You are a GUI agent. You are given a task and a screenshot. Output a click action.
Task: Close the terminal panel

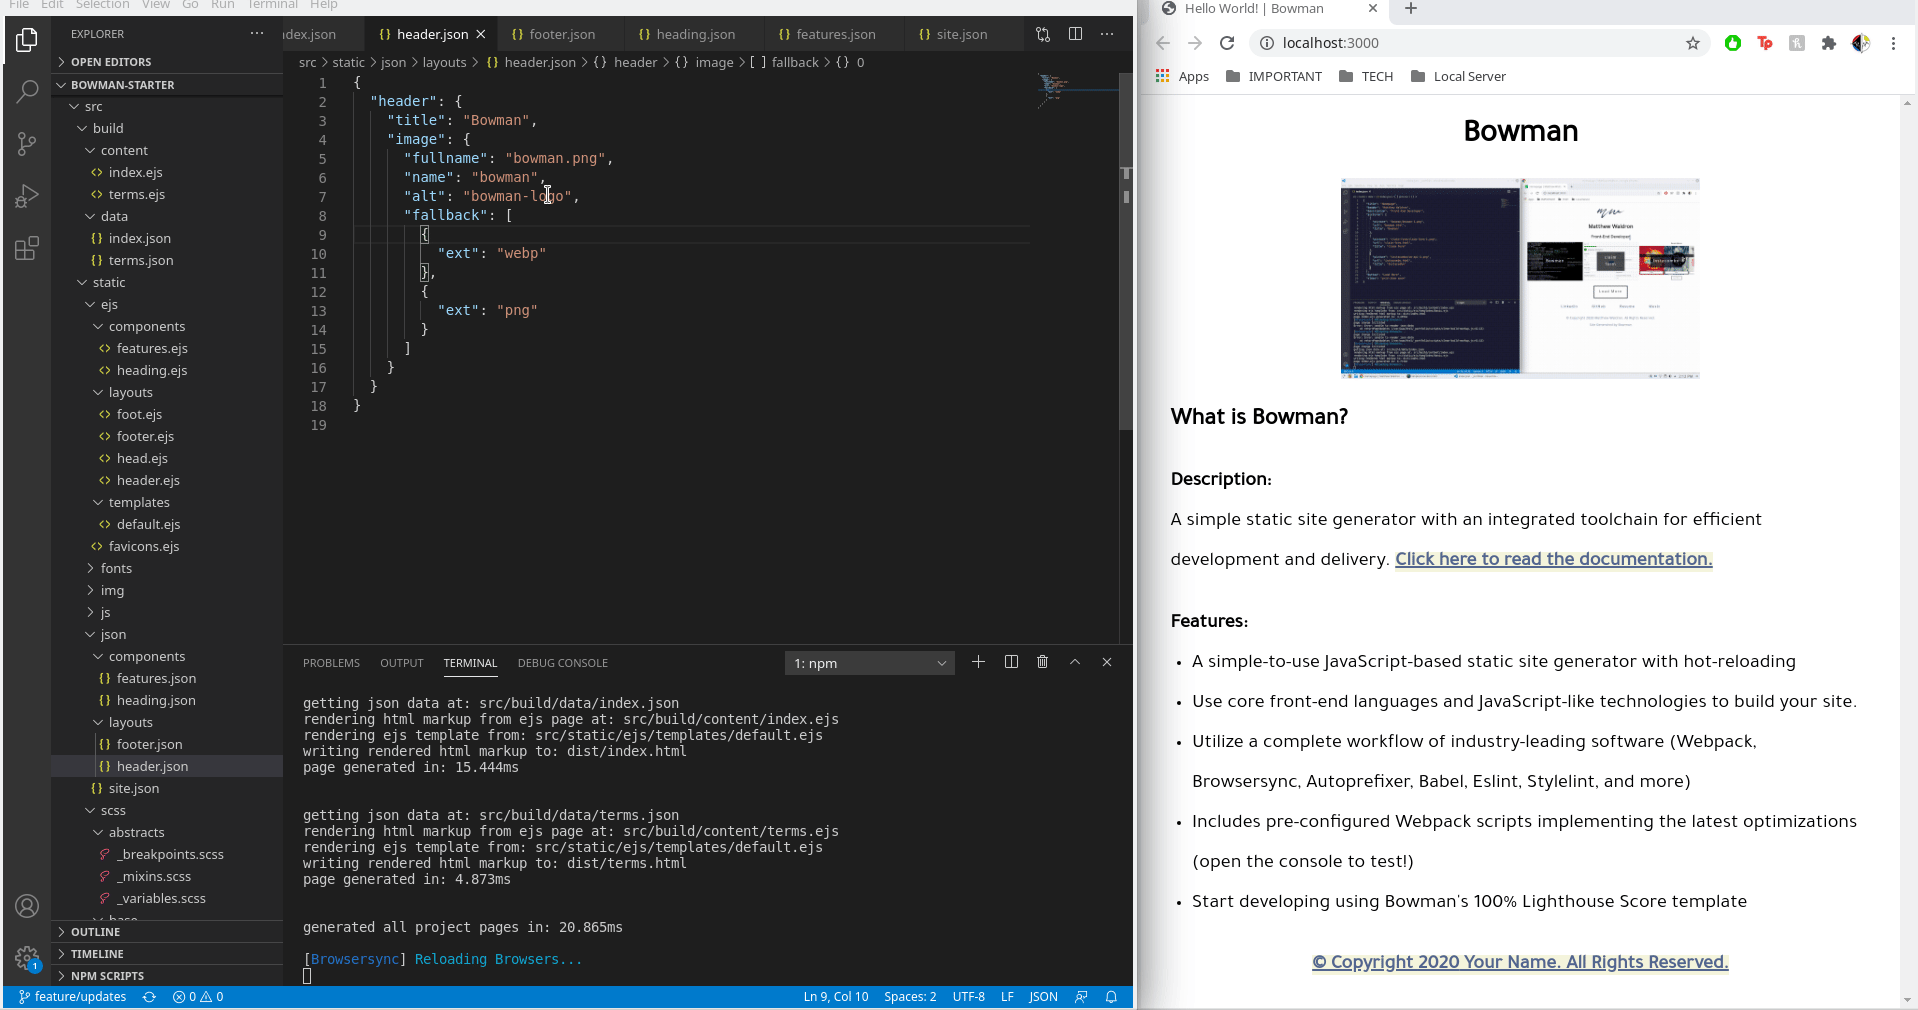[1107, 662]
